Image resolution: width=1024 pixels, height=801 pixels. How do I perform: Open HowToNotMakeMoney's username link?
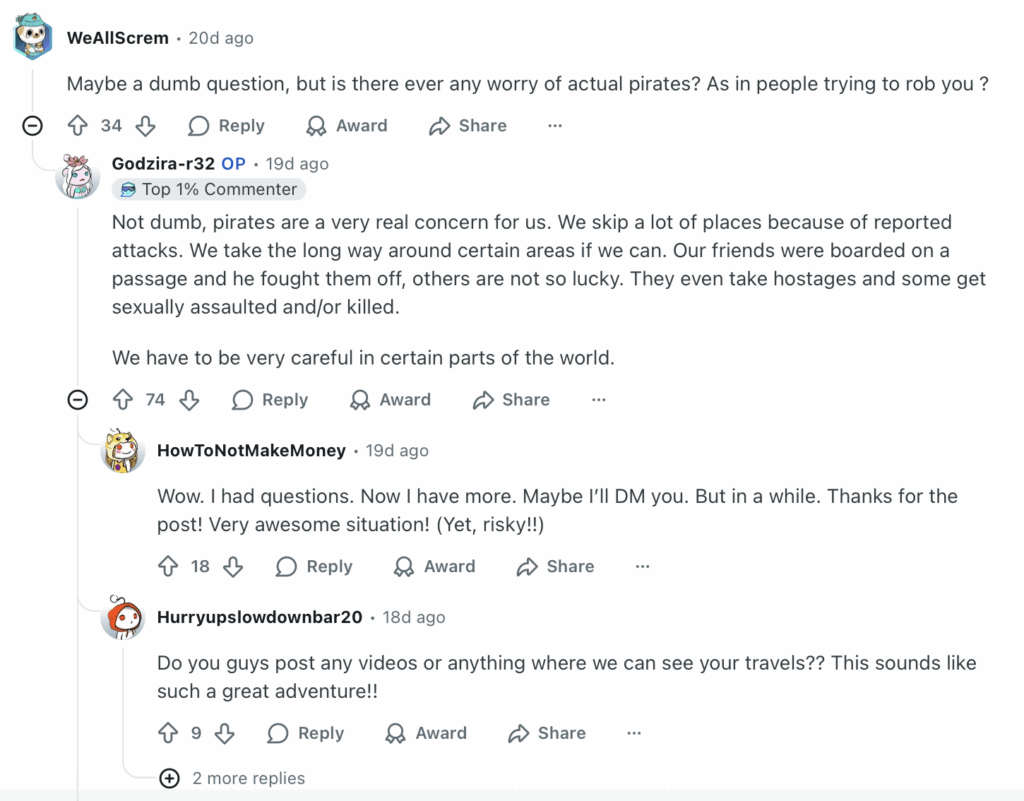click(251, 451)
